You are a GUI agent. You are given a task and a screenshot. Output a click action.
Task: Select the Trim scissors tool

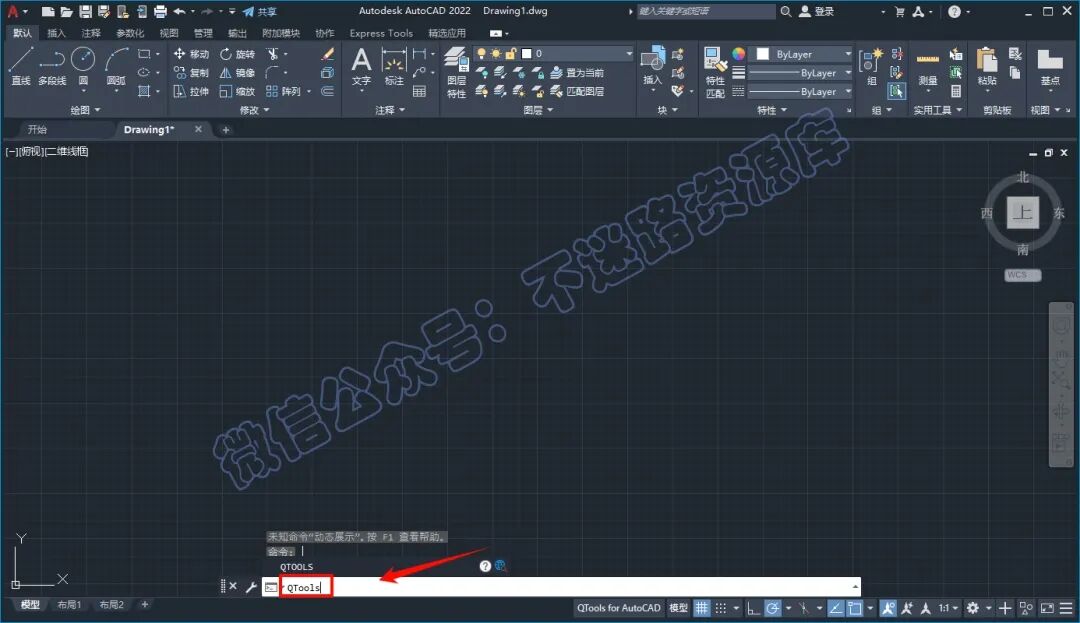pyautogui.click(x=273, y=54)
